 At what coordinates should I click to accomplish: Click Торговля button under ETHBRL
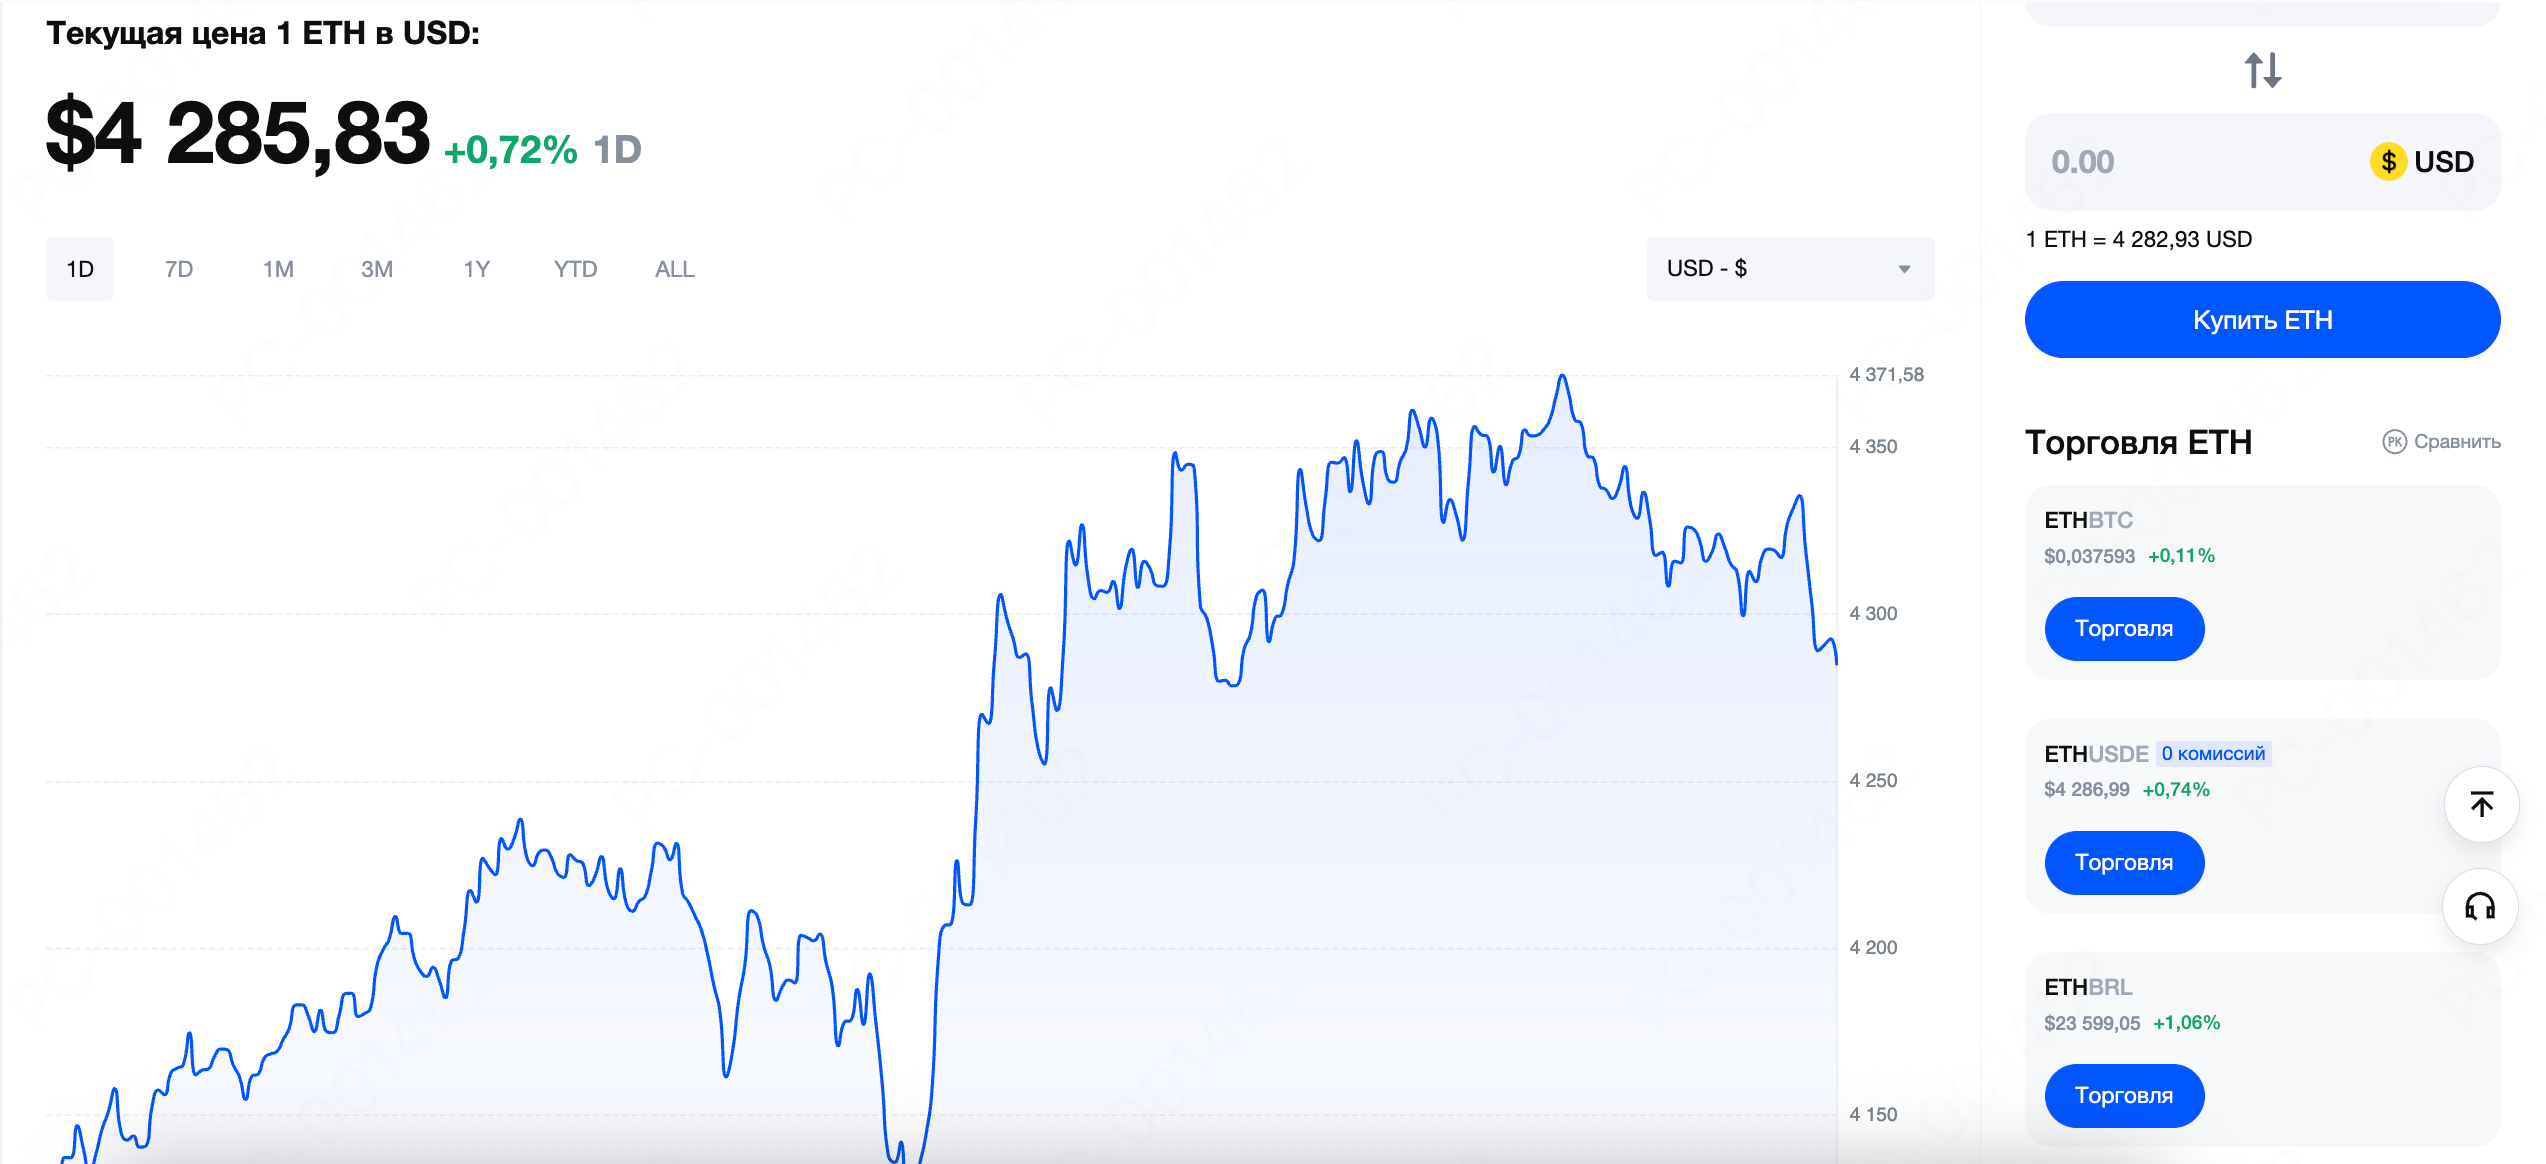point(2124,1096)
